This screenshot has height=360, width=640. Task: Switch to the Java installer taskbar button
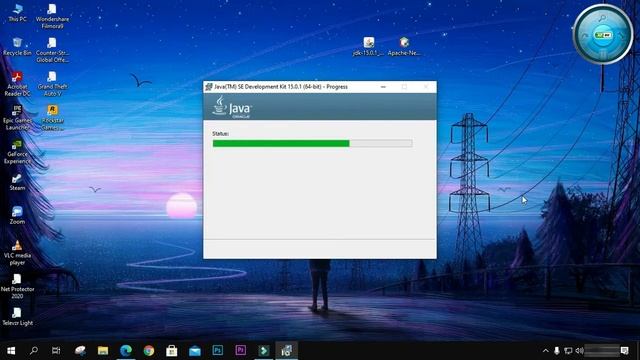(x=286, y=351)
